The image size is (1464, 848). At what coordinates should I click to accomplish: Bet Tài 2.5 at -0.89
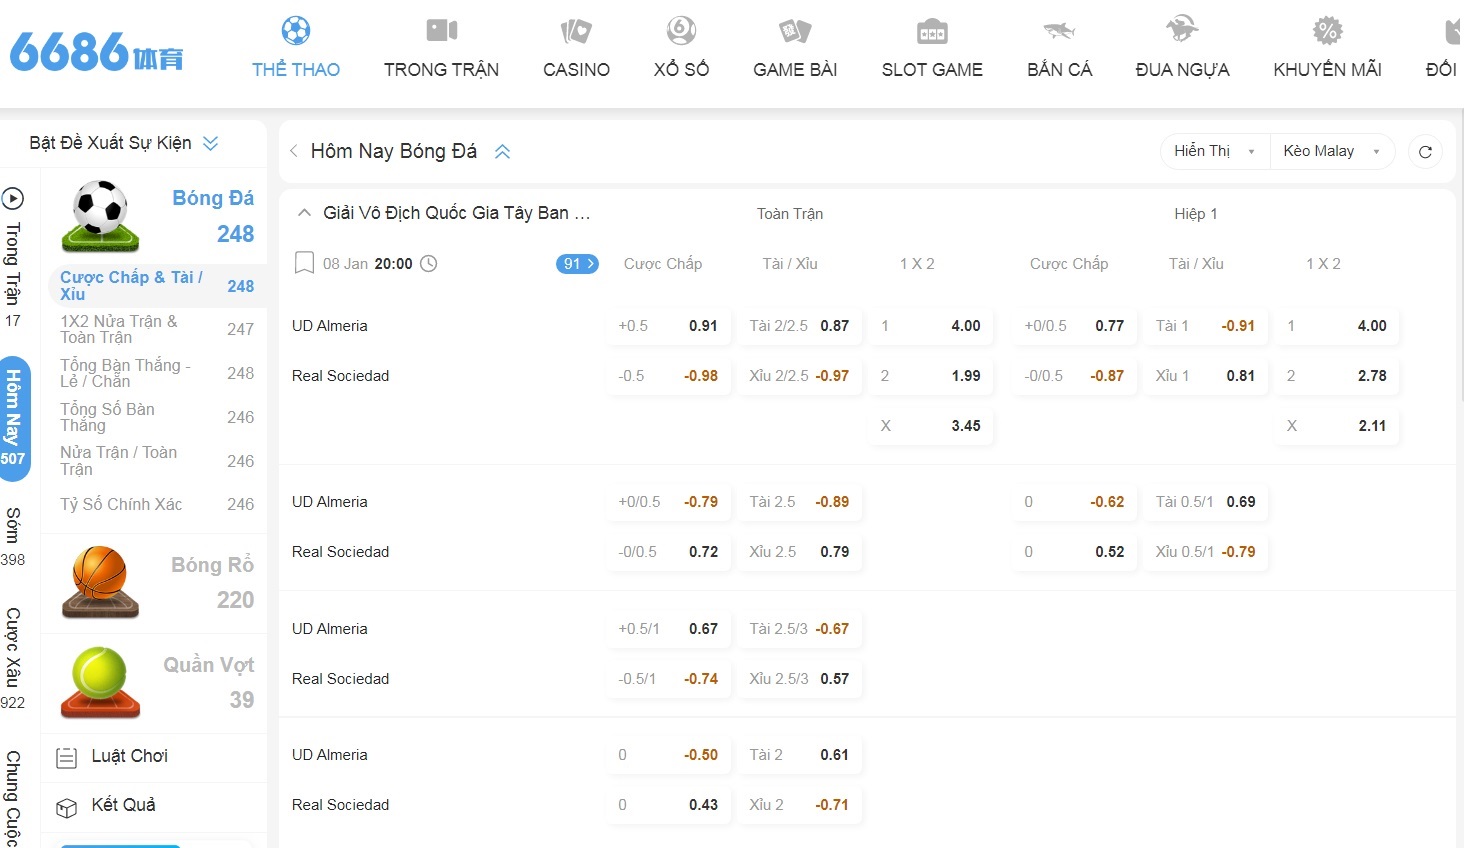tap(800, 502)
